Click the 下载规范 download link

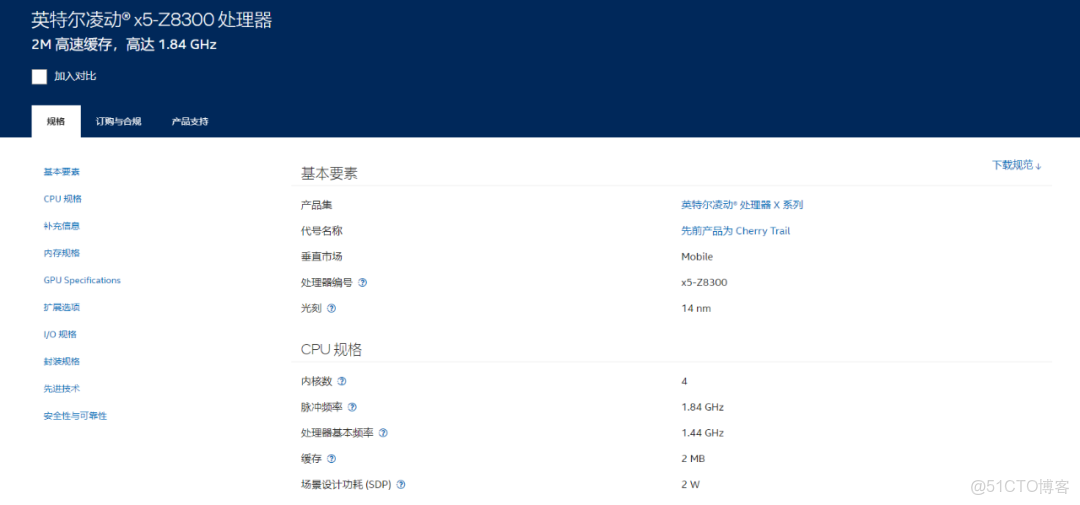pyautogui.click(x=1017, y=165)
